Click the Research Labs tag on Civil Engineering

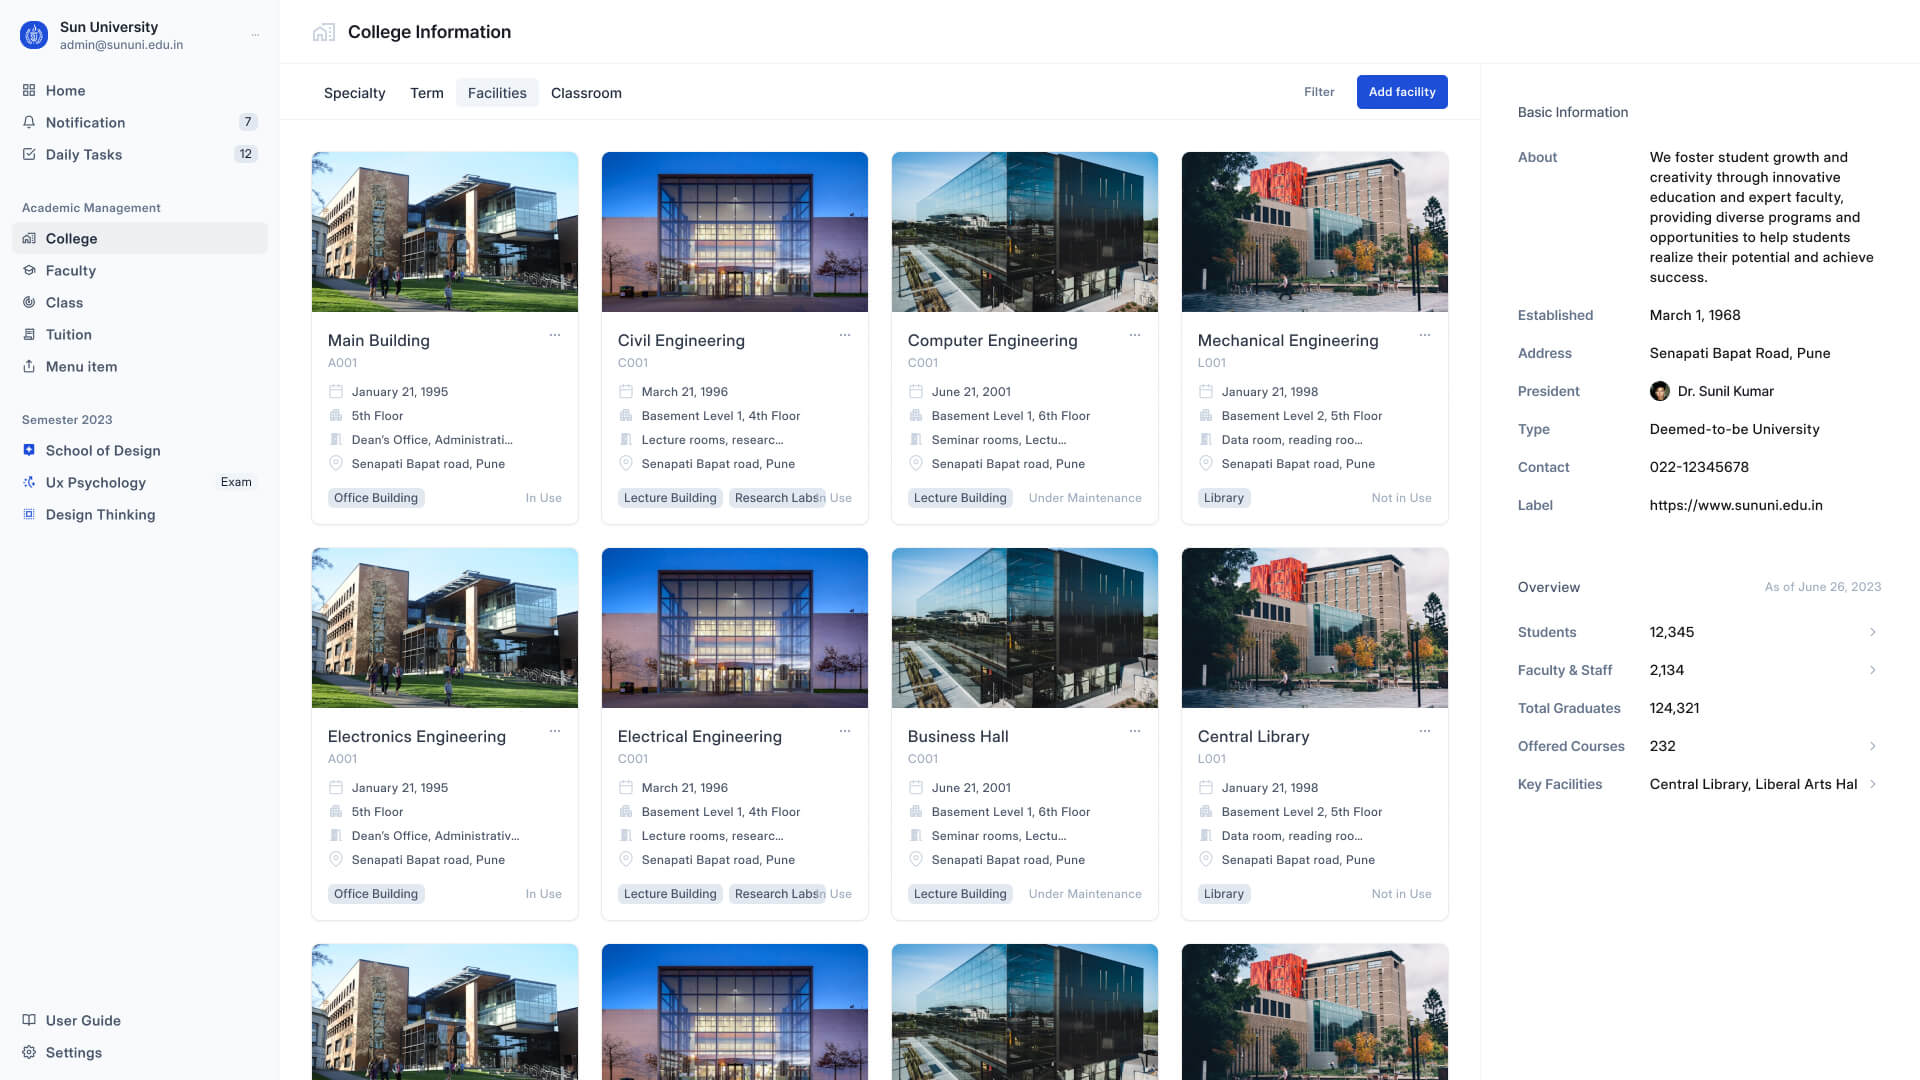(x=775, y=498)
